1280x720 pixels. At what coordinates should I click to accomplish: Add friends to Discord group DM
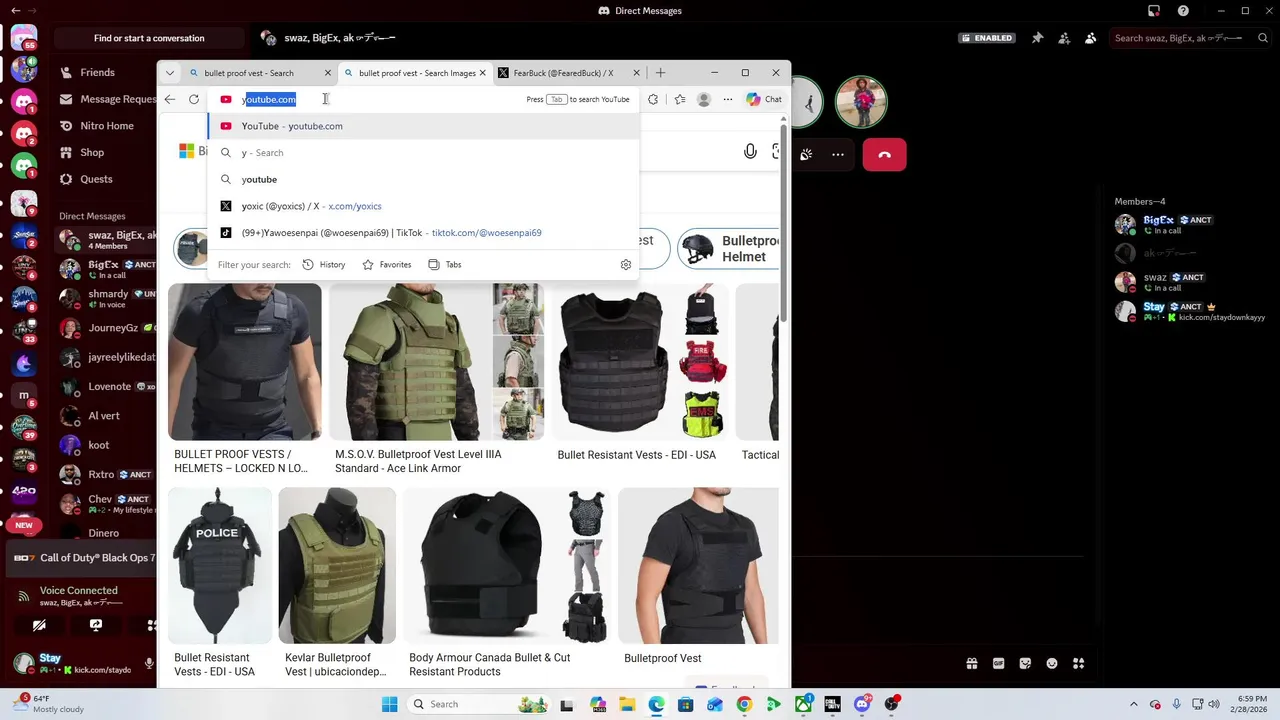tap(1064, 38)
